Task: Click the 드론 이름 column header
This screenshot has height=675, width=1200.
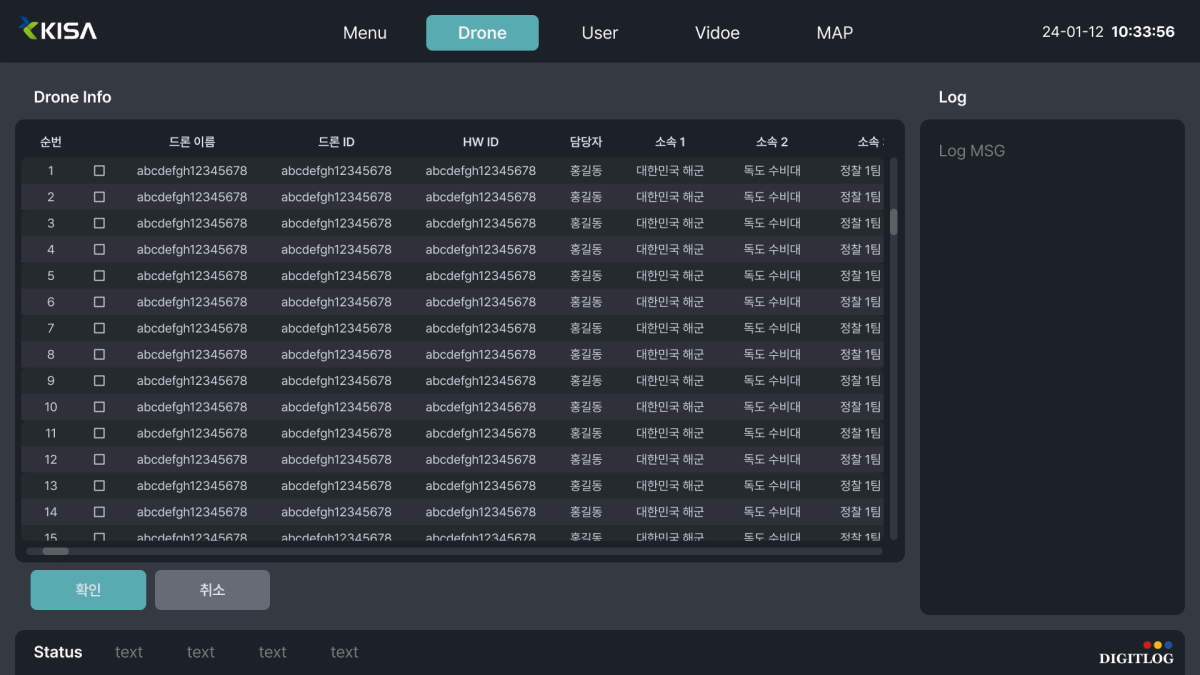Action: click(192, 142)
